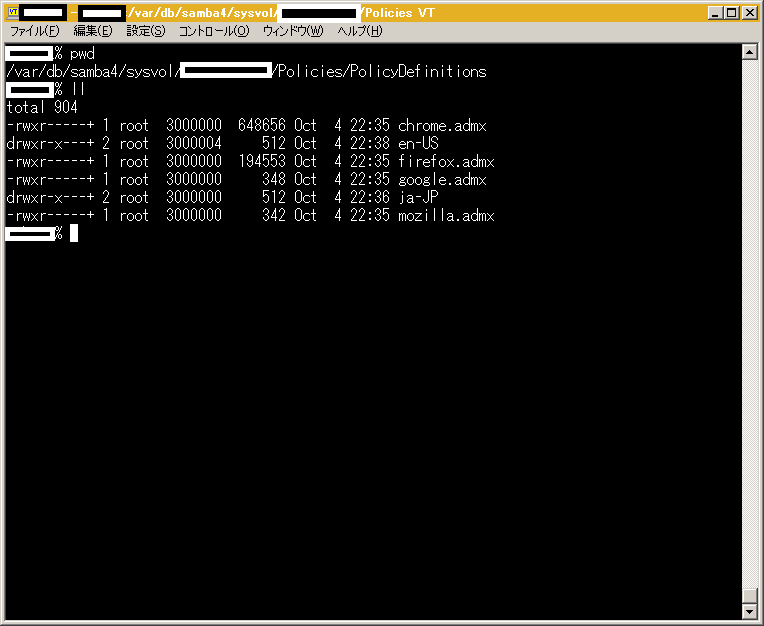Click the file size 194553
The height and width of the screenshot is (626, 764).
point(262,161)
